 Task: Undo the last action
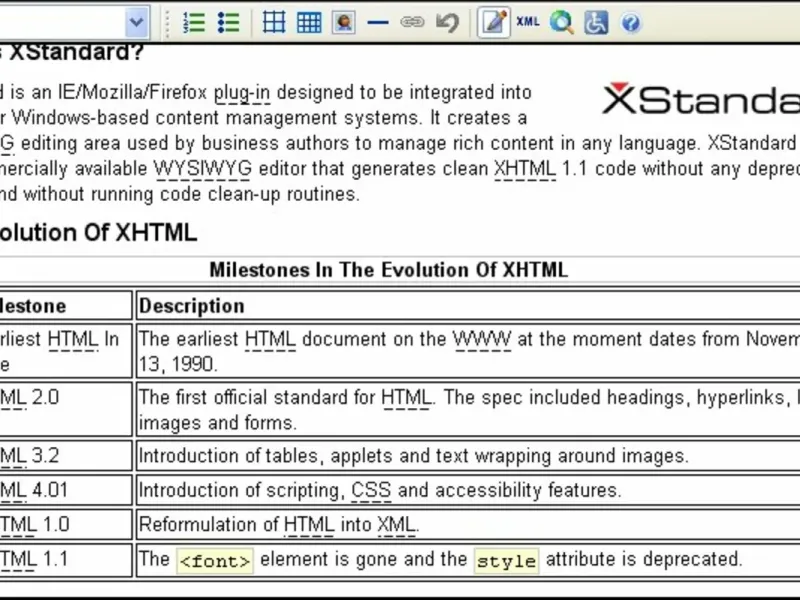click(447, 22)
